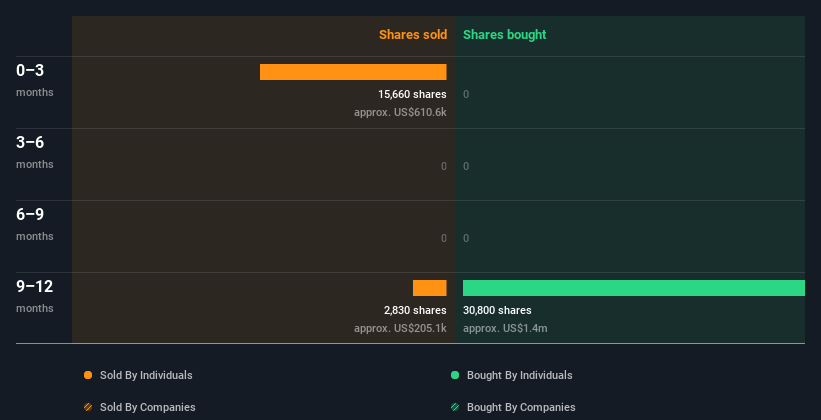Click the 30,800 shares value

pyautogui.click(x=497, y=310)
